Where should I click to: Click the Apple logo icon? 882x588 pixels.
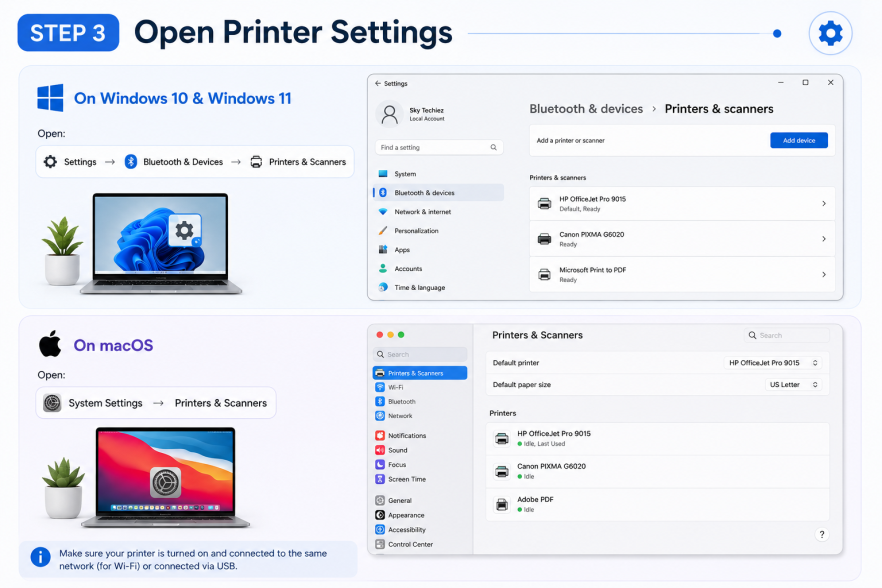(50, 344)
